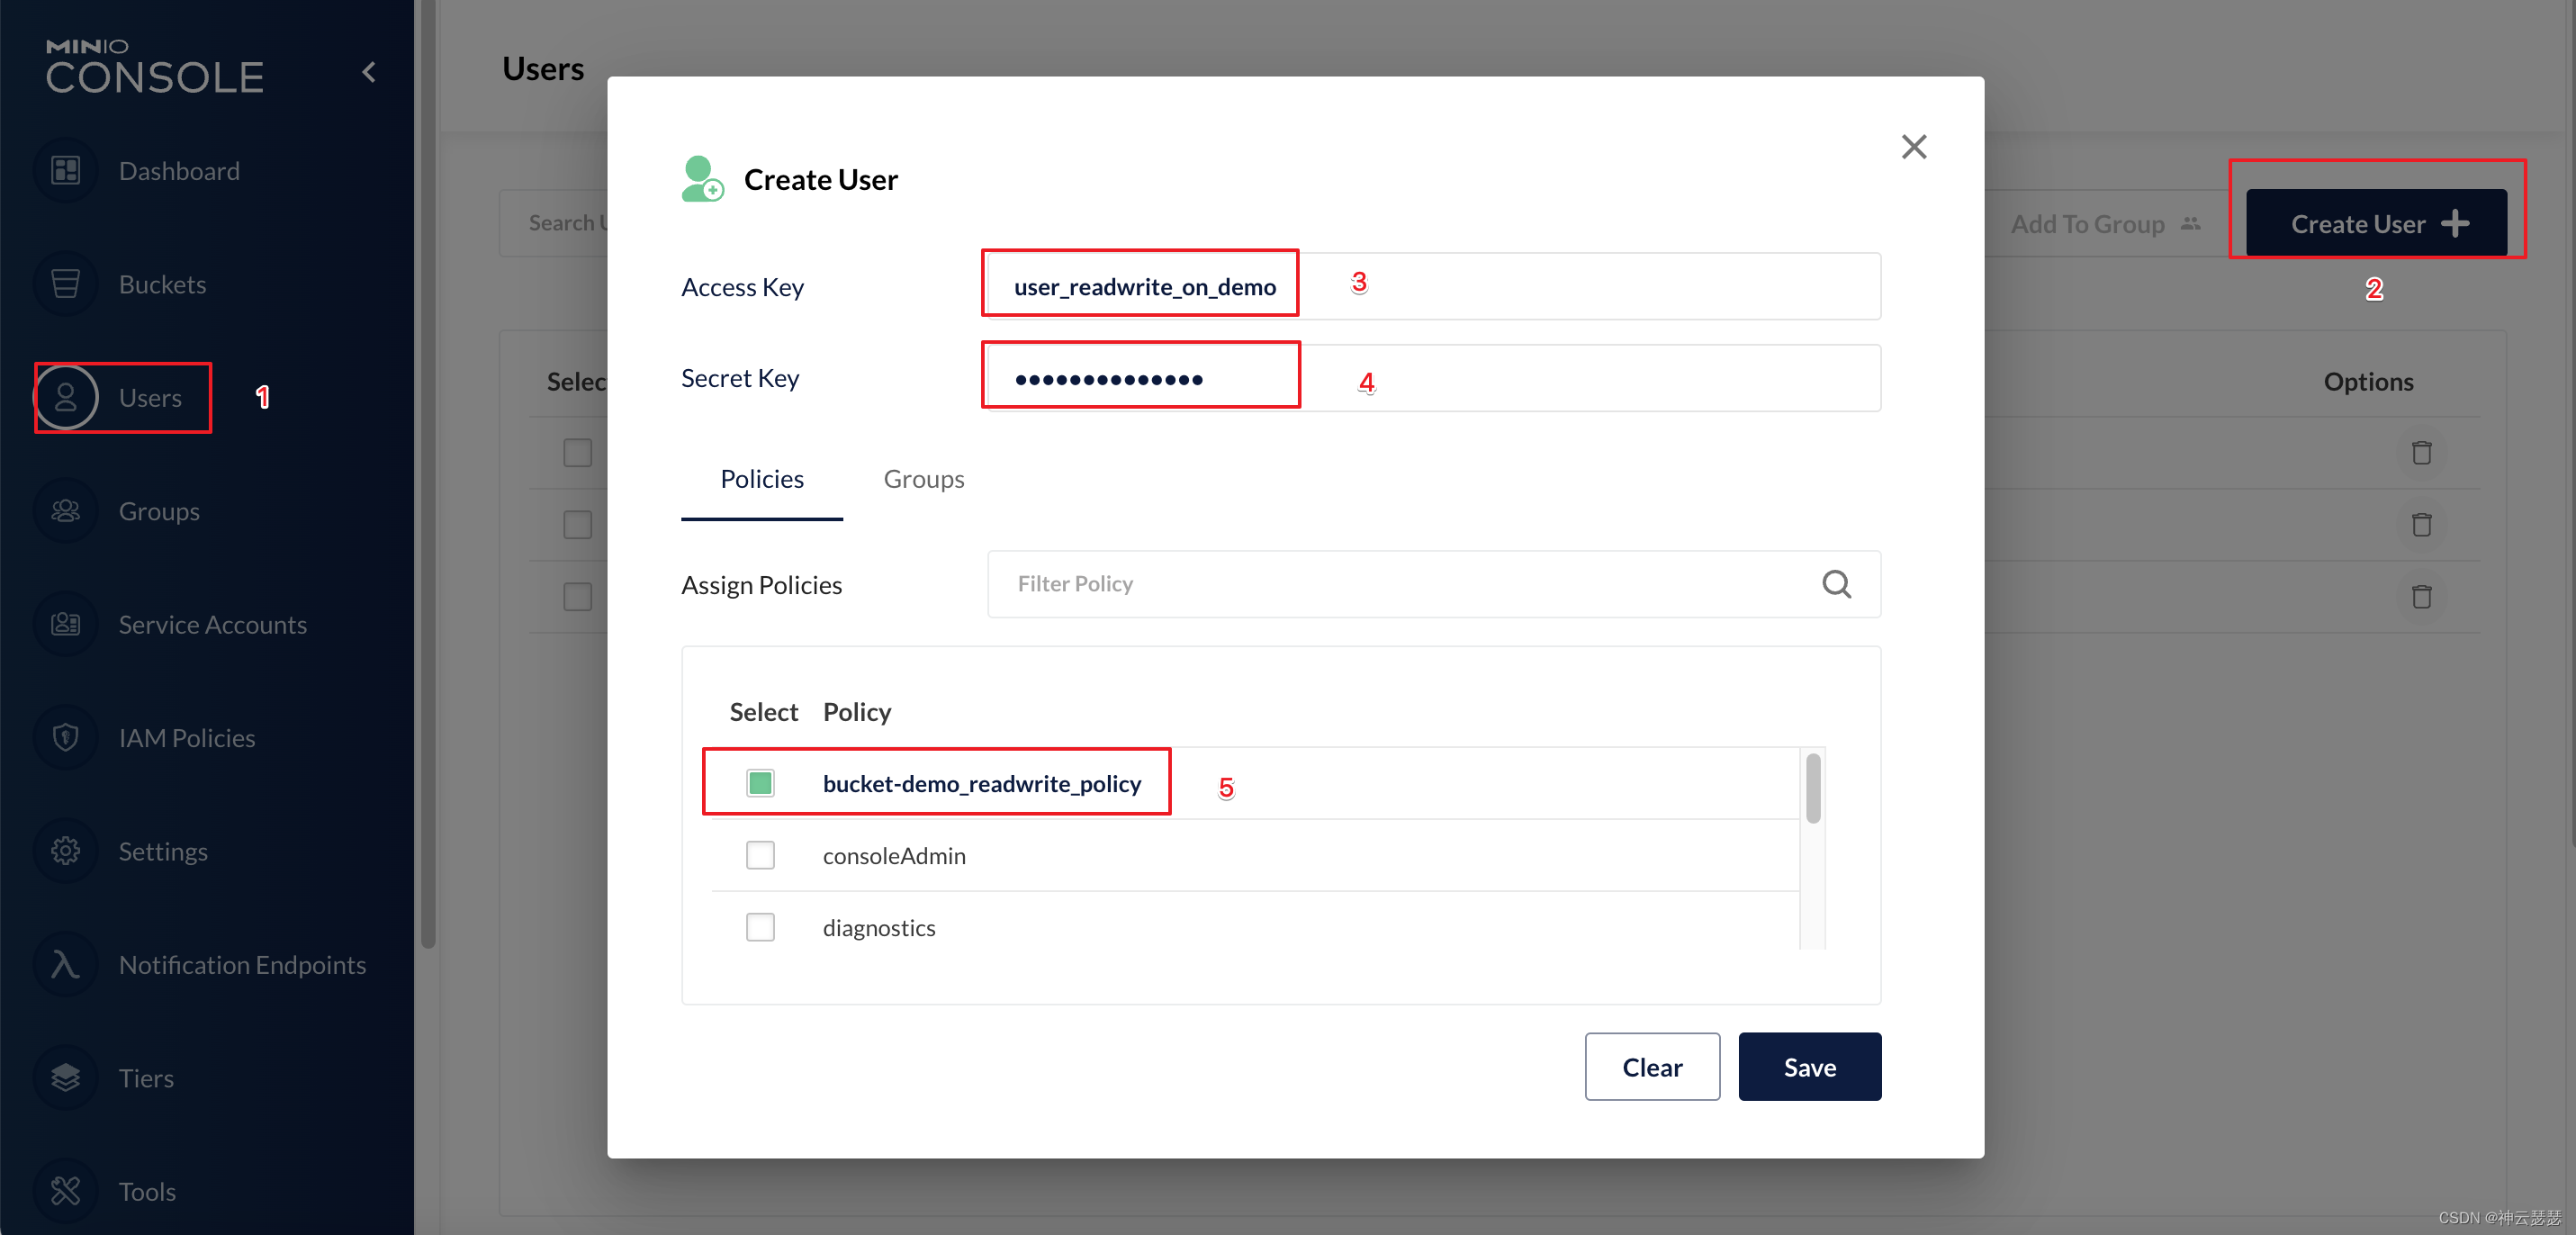This screenshot has width=2576, height=1235.
Task: Open Service Accounts sidebar icon
Action: 66,624
